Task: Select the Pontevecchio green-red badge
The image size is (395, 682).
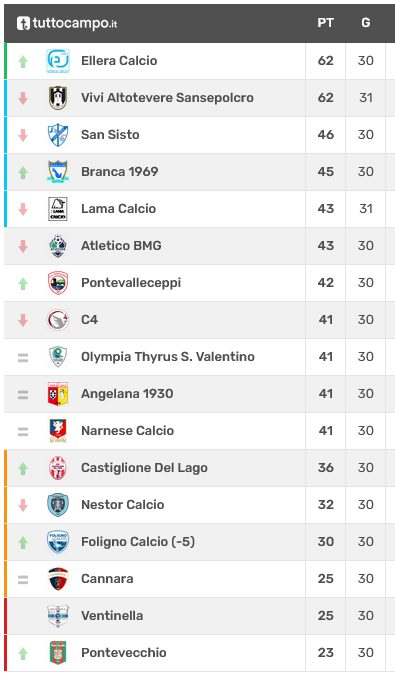Action: [58, 652]
